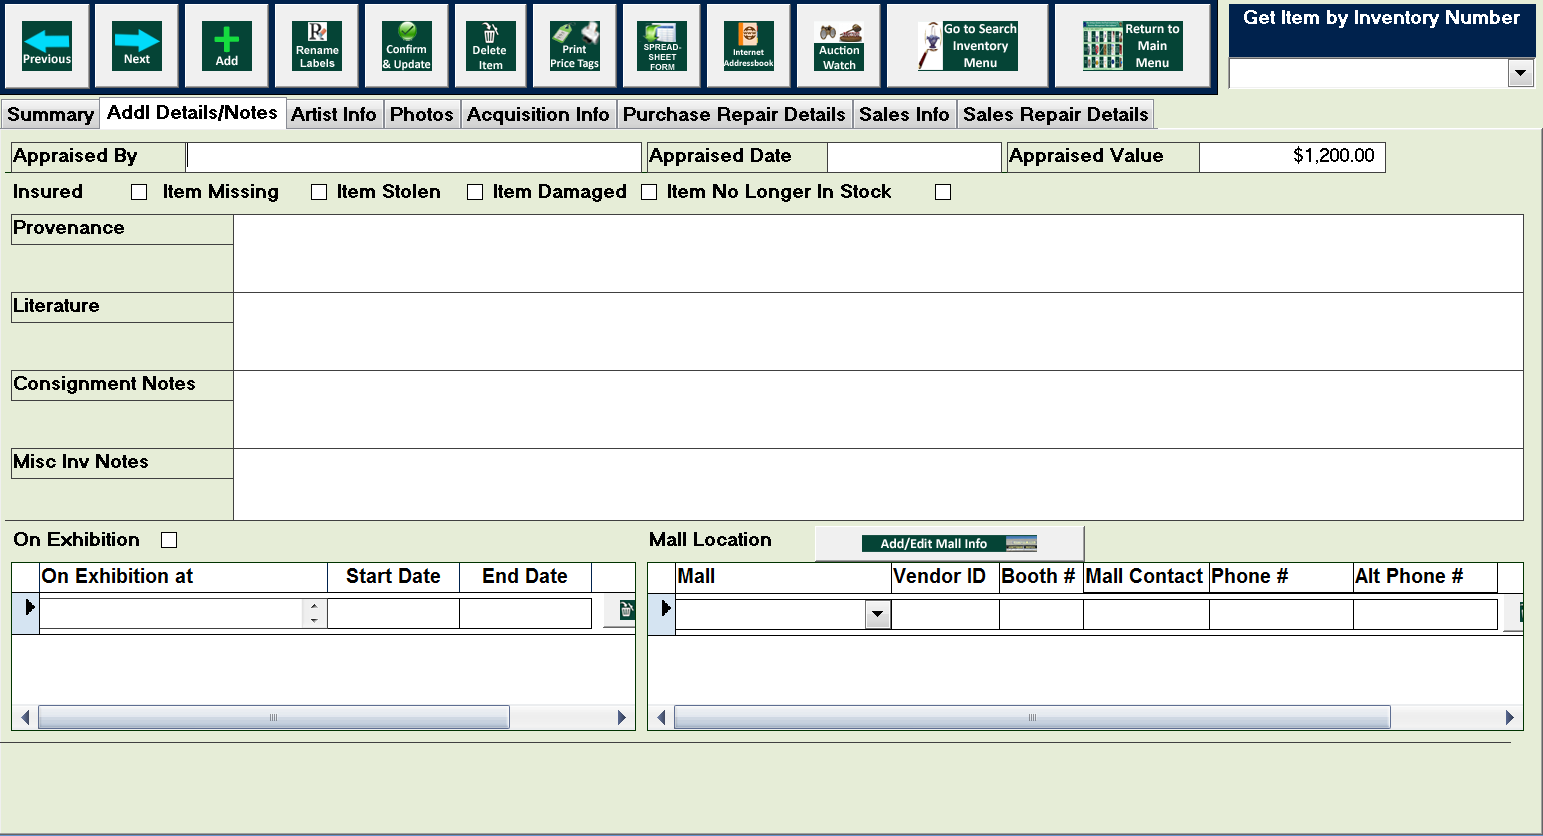1543x836 pixels.
Task: Select current Mall Location row marker
Action: coord(662,613)
